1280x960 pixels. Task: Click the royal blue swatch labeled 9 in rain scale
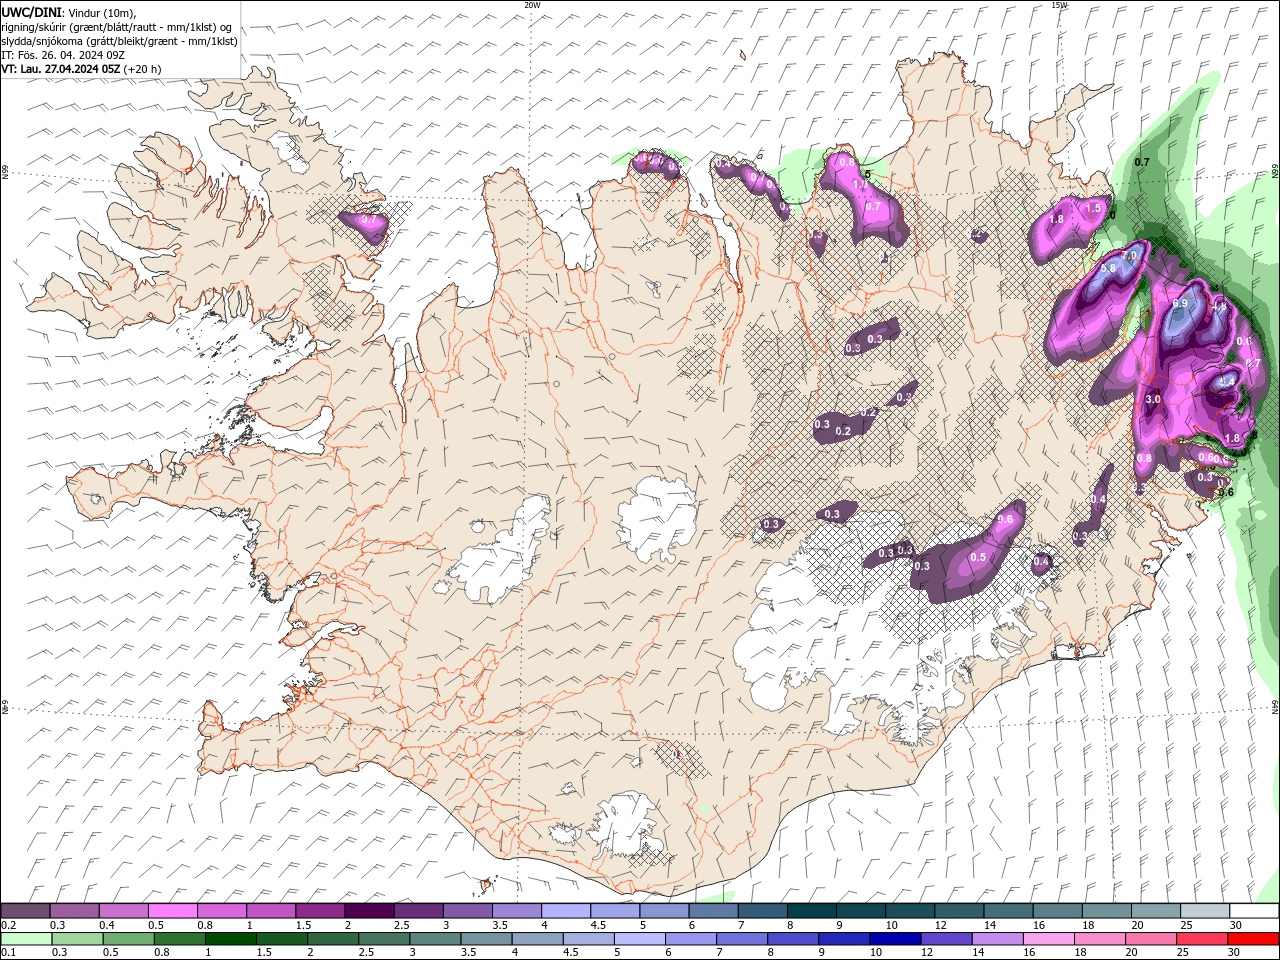844,939
